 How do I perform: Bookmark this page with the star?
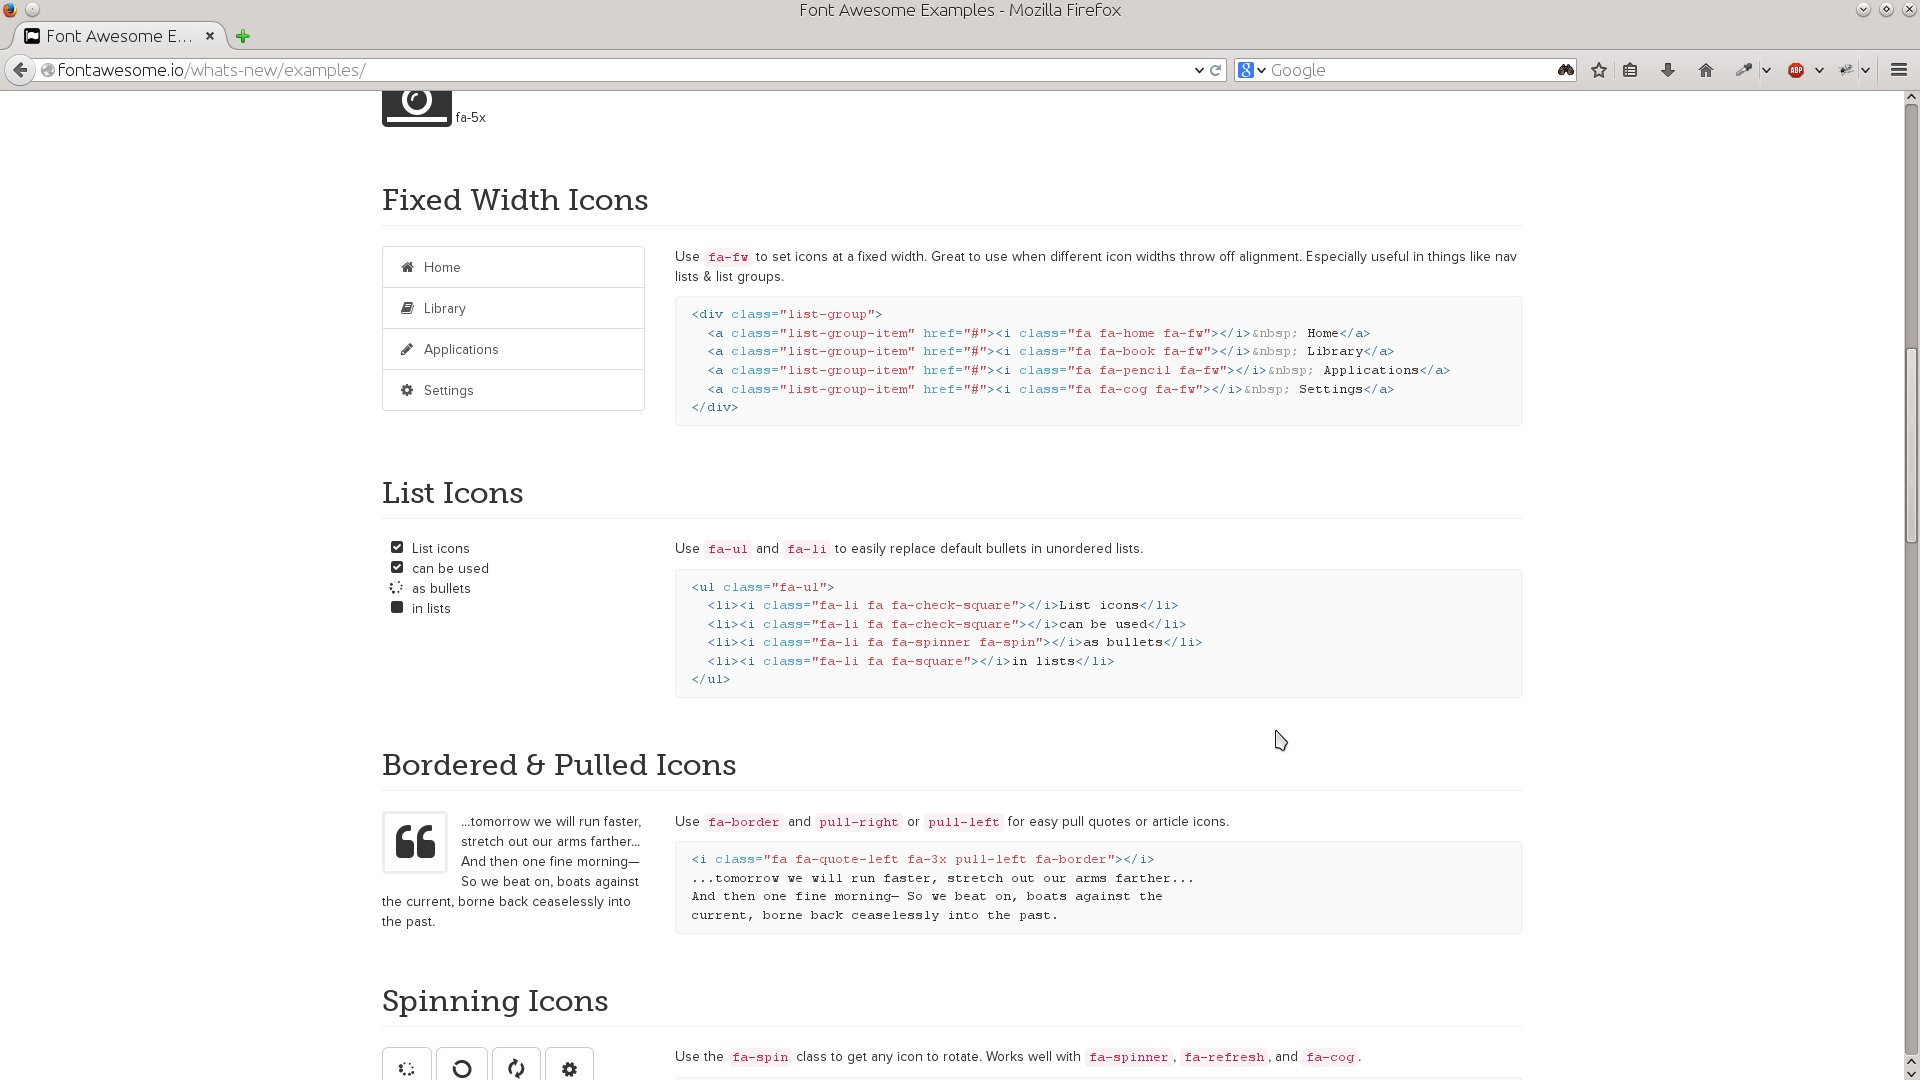tap(1599, 70)
